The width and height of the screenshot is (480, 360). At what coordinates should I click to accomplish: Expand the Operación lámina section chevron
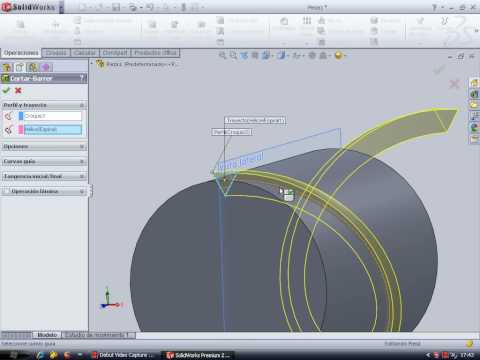[x=82, y=191]
